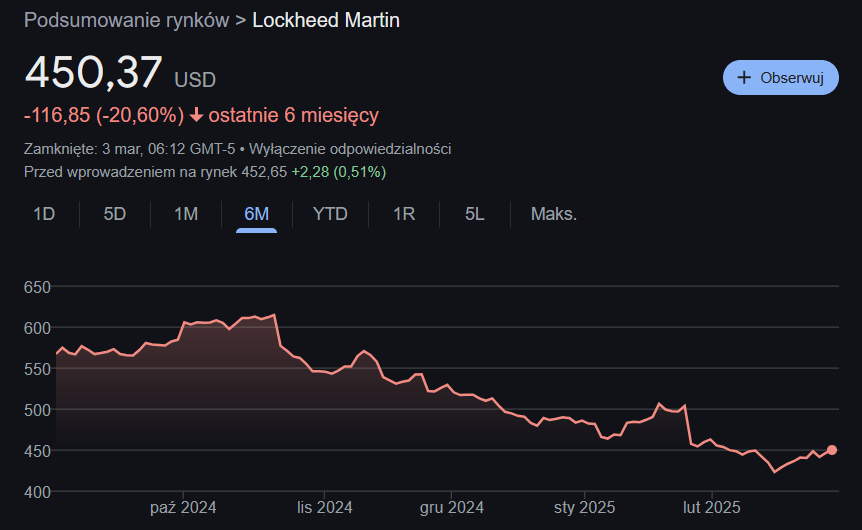Select the 5L five-year tab
The height and width of the screenshot is (530, 862).
point(475,214)
